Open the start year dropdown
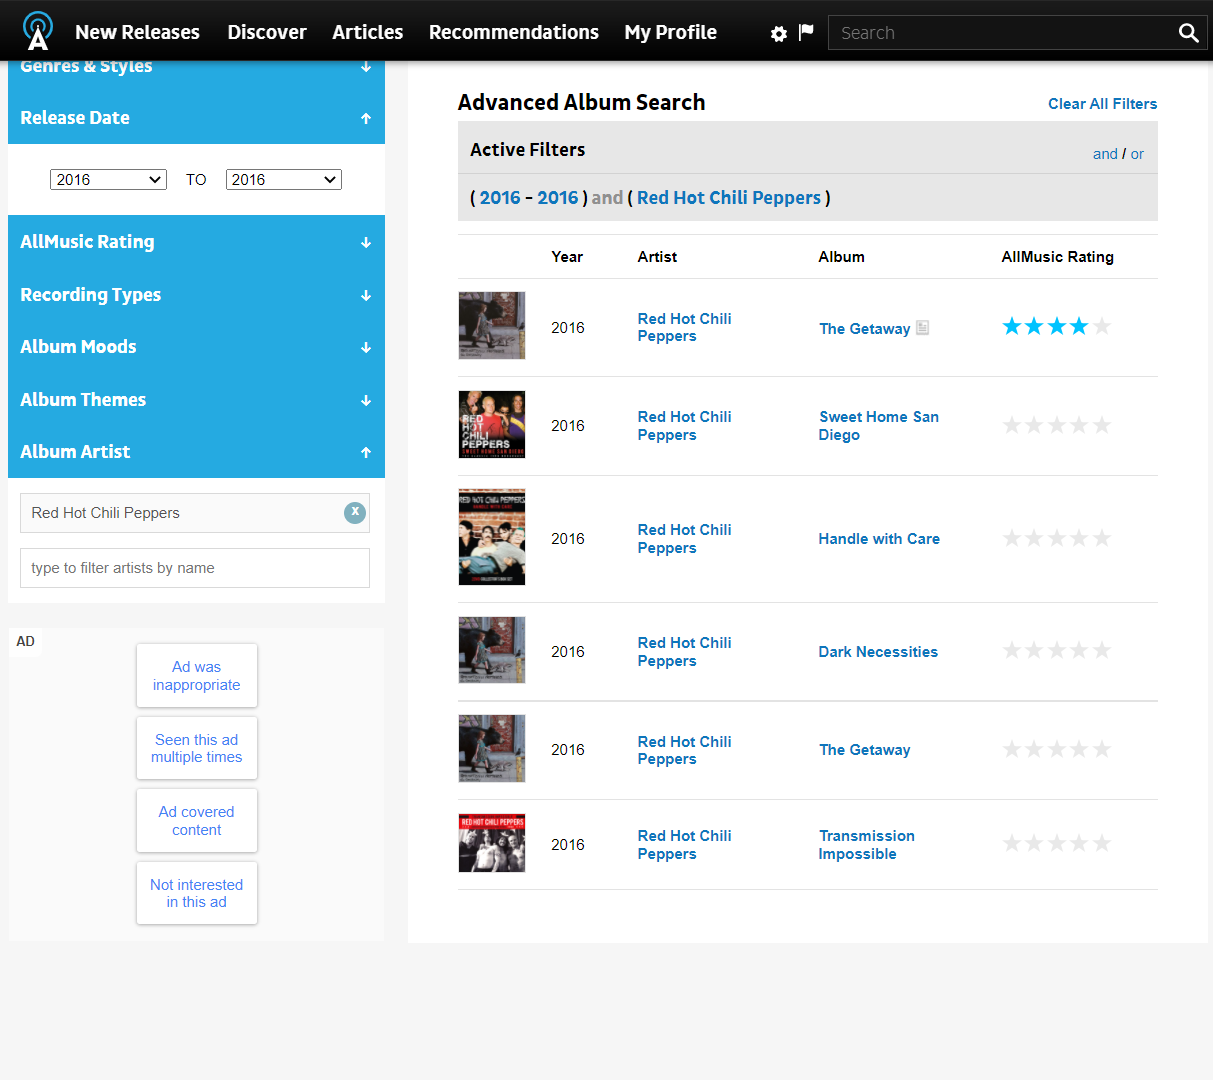 108,180
